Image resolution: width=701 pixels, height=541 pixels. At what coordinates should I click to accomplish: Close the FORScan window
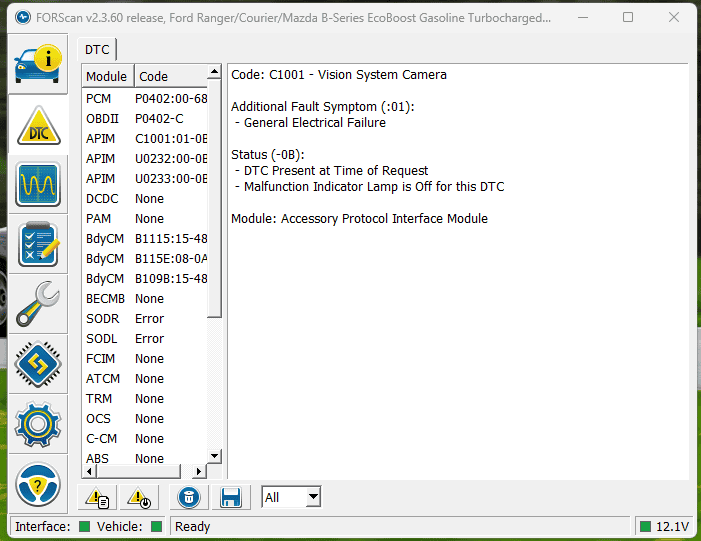point(674,17)
